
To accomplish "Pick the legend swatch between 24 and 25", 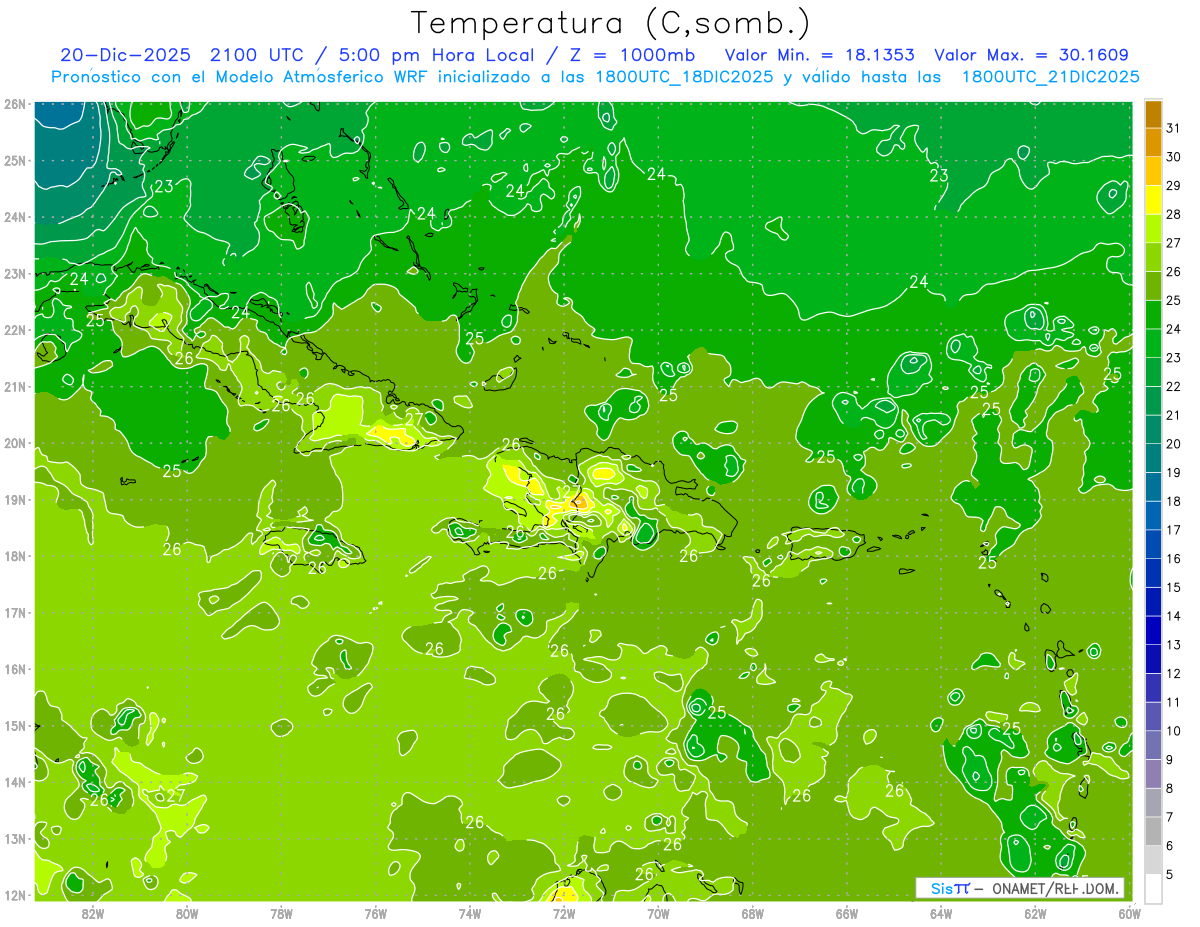I will (1153, 314).
